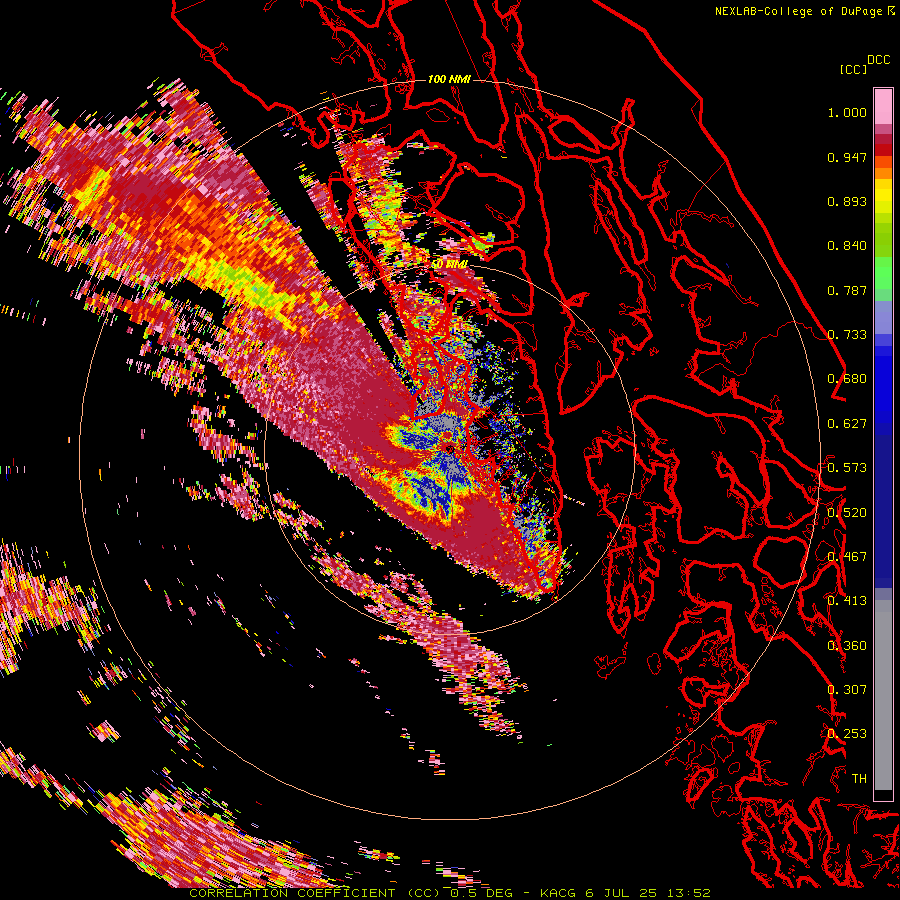Click the 0.520 legend value
The image size is (900, 900).
point(847,513)
